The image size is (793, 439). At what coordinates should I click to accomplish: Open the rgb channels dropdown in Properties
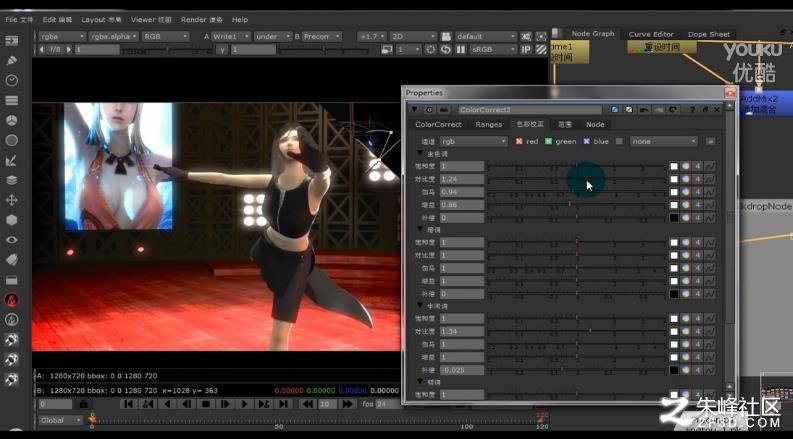(x=473, y=142)
